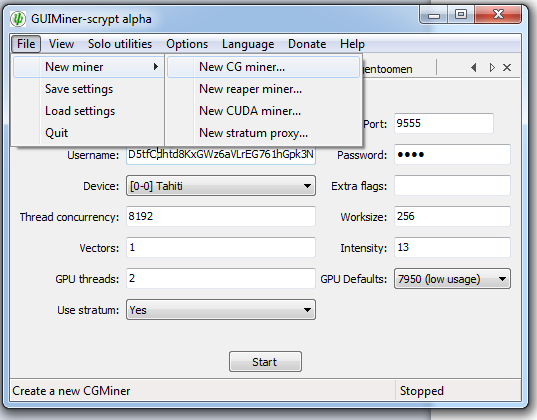
Task: Click the GUIMiner app icon in title bar
Action: pyautogui.click(x=18, y=19)
